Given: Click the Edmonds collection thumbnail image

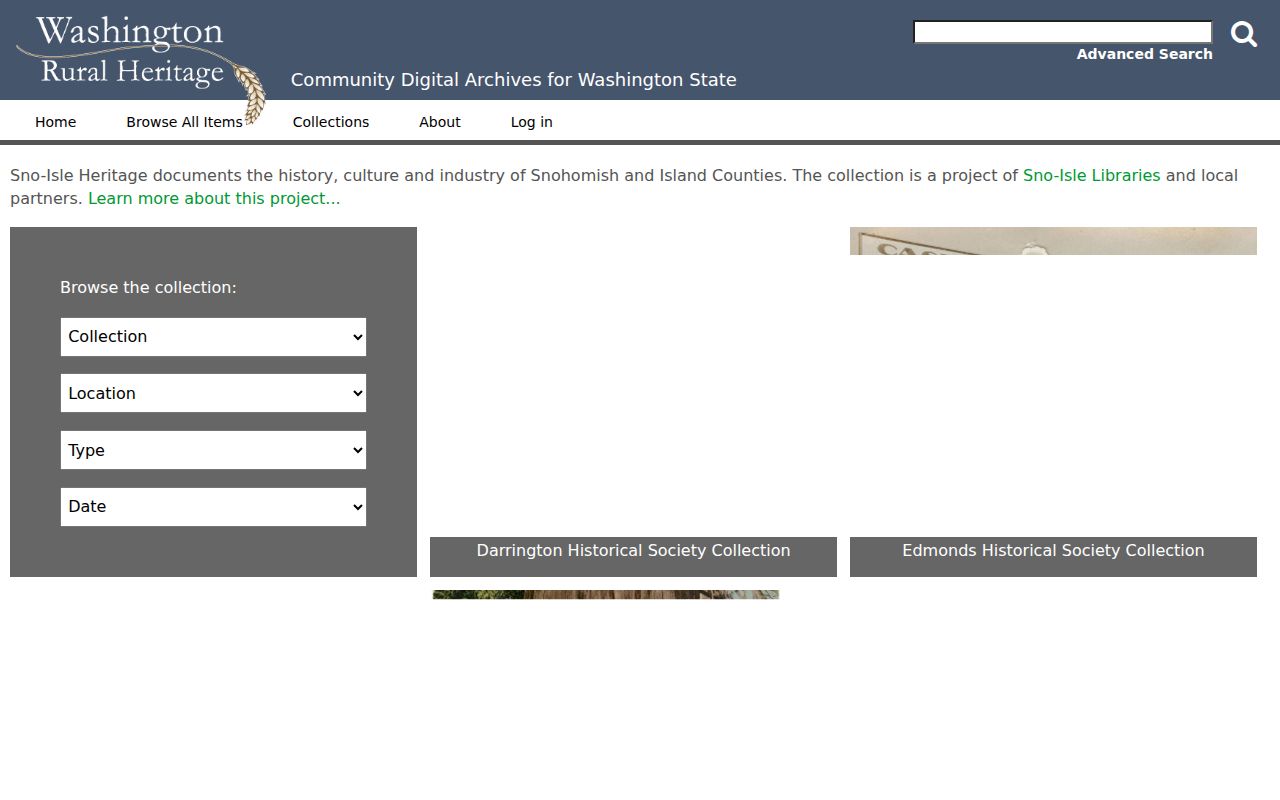Looking at the screenshot, I should pos(1053,241).
